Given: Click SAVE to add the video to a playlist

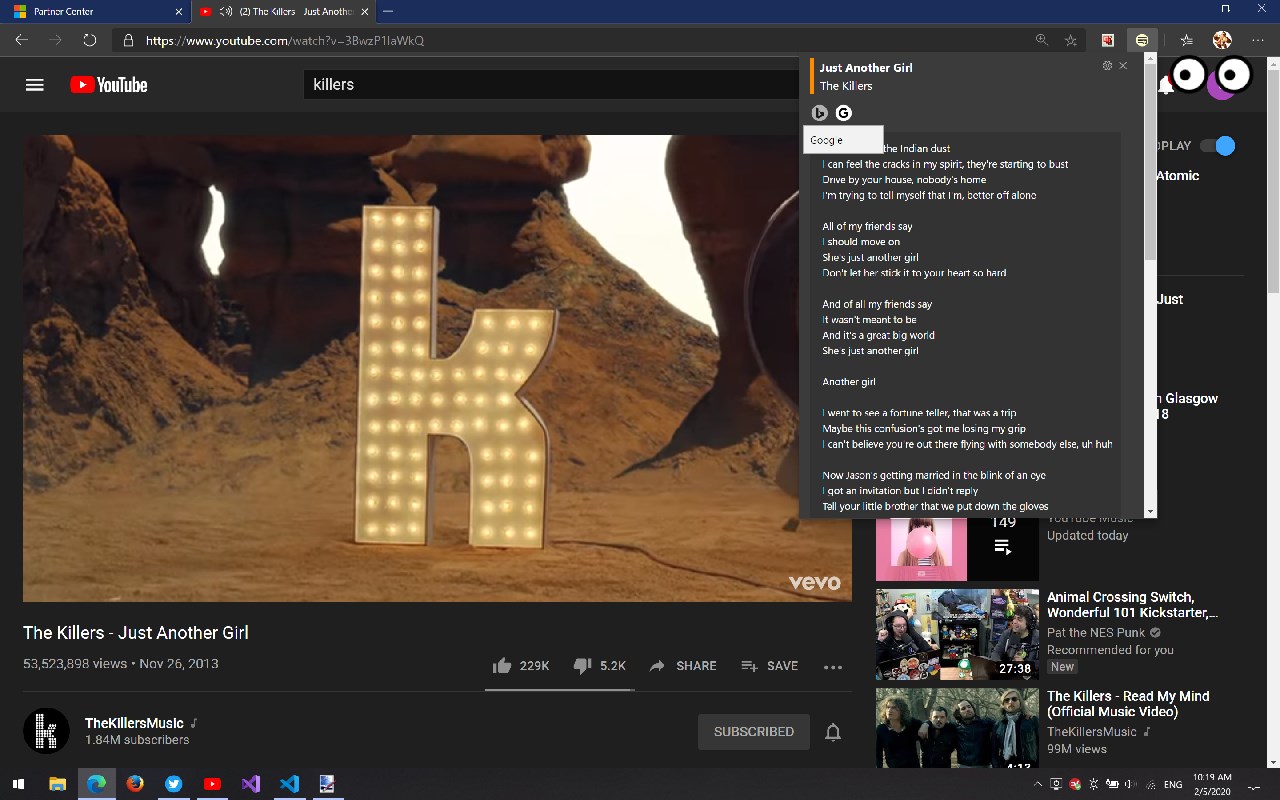Looking at the screenshot, I should point(770,666).
